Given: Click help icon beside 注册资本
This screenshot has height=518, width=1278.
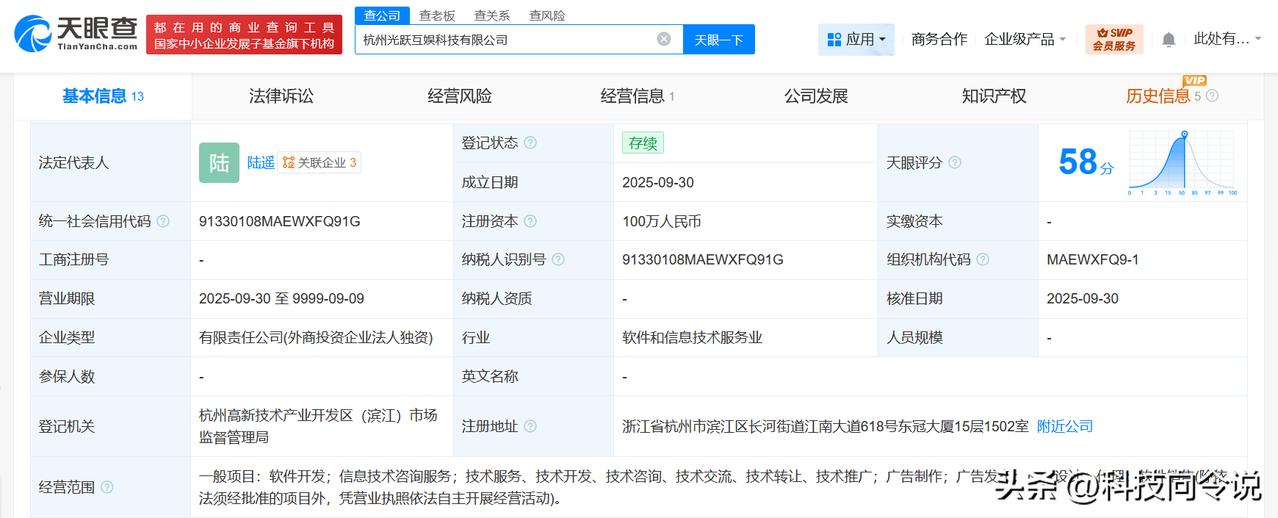Looking at the screenshot, I should 530,221.
